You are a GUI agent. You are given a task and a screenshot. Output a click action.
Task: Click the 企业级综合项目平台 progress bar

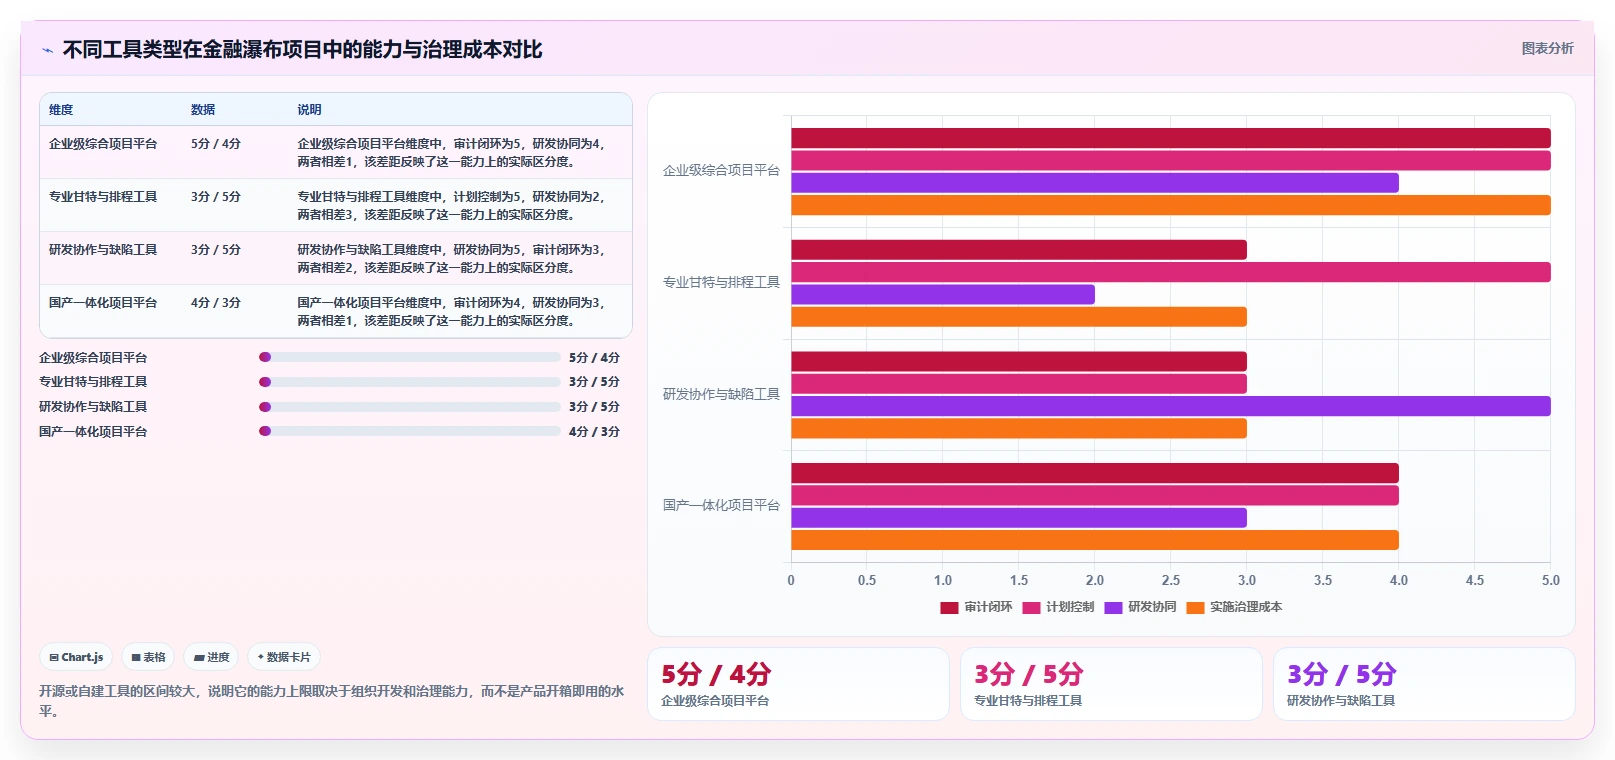(x=410, y=357)
